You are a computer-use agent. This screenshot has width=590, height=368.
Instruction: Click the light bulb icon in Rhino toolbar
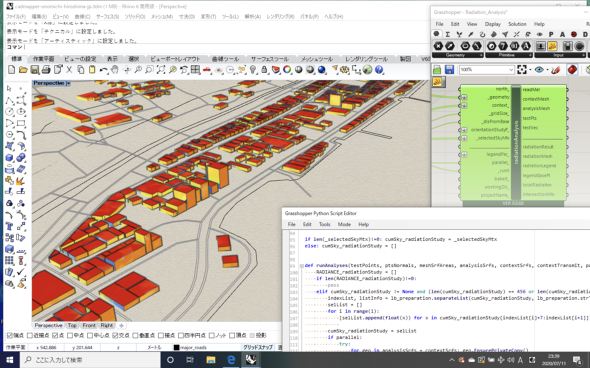tap(253, 70)
